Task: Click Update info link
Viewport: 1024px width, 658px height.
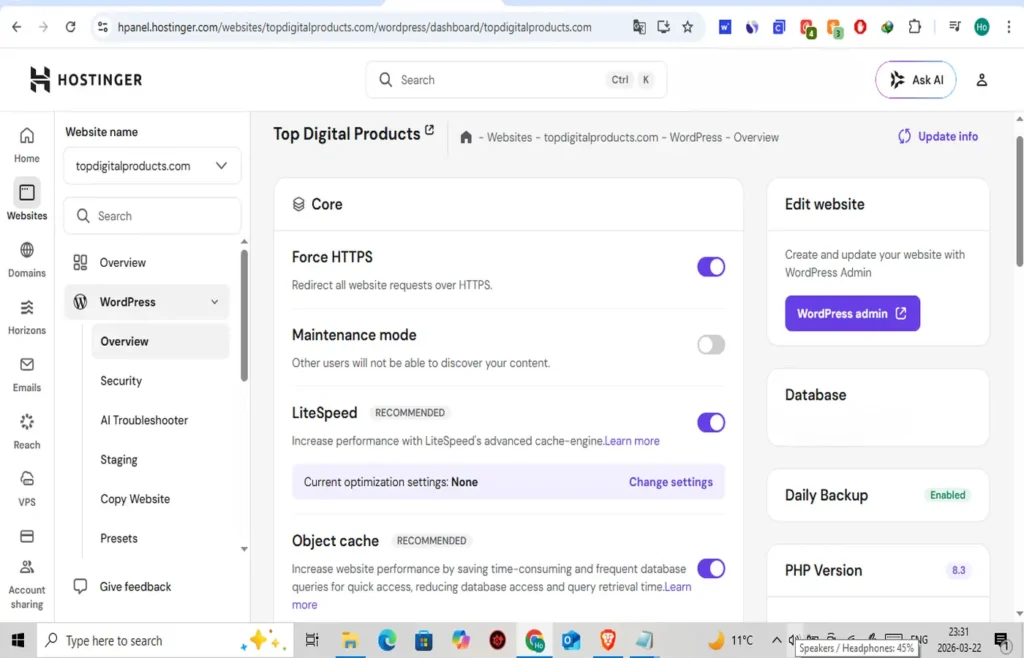Action: [x=938, y=136]
